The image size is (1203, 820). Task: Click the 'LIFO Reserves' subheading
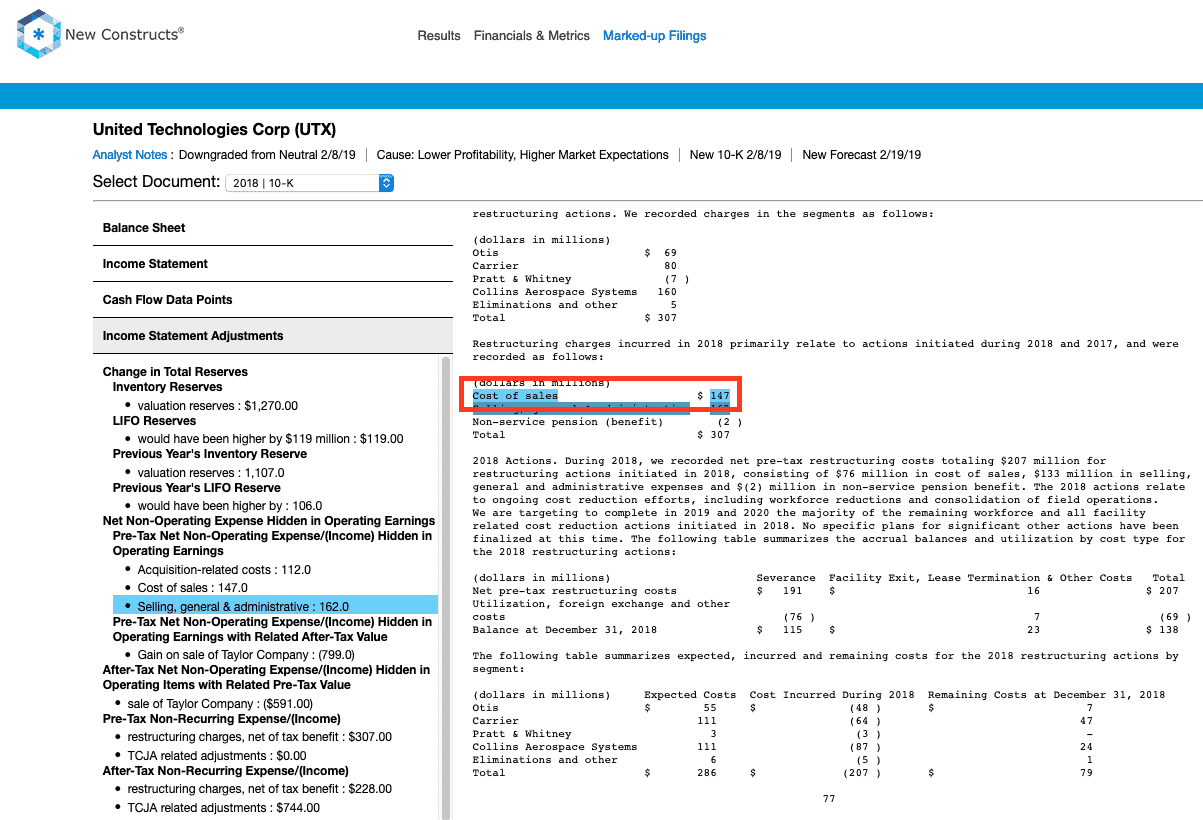155,421
